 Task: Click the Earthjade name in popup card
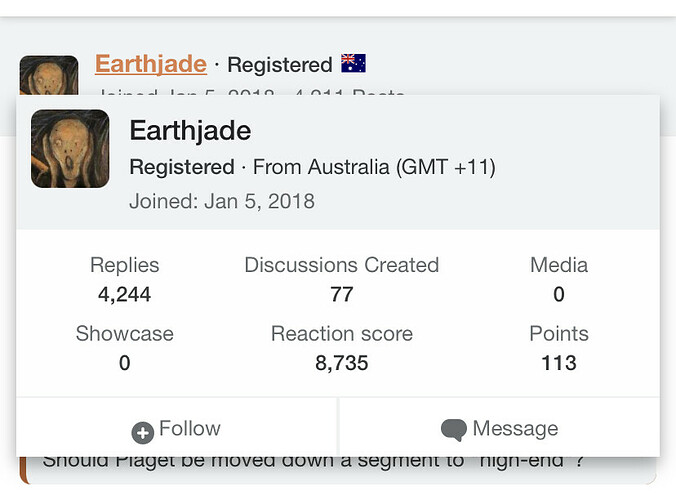point(190,131)
